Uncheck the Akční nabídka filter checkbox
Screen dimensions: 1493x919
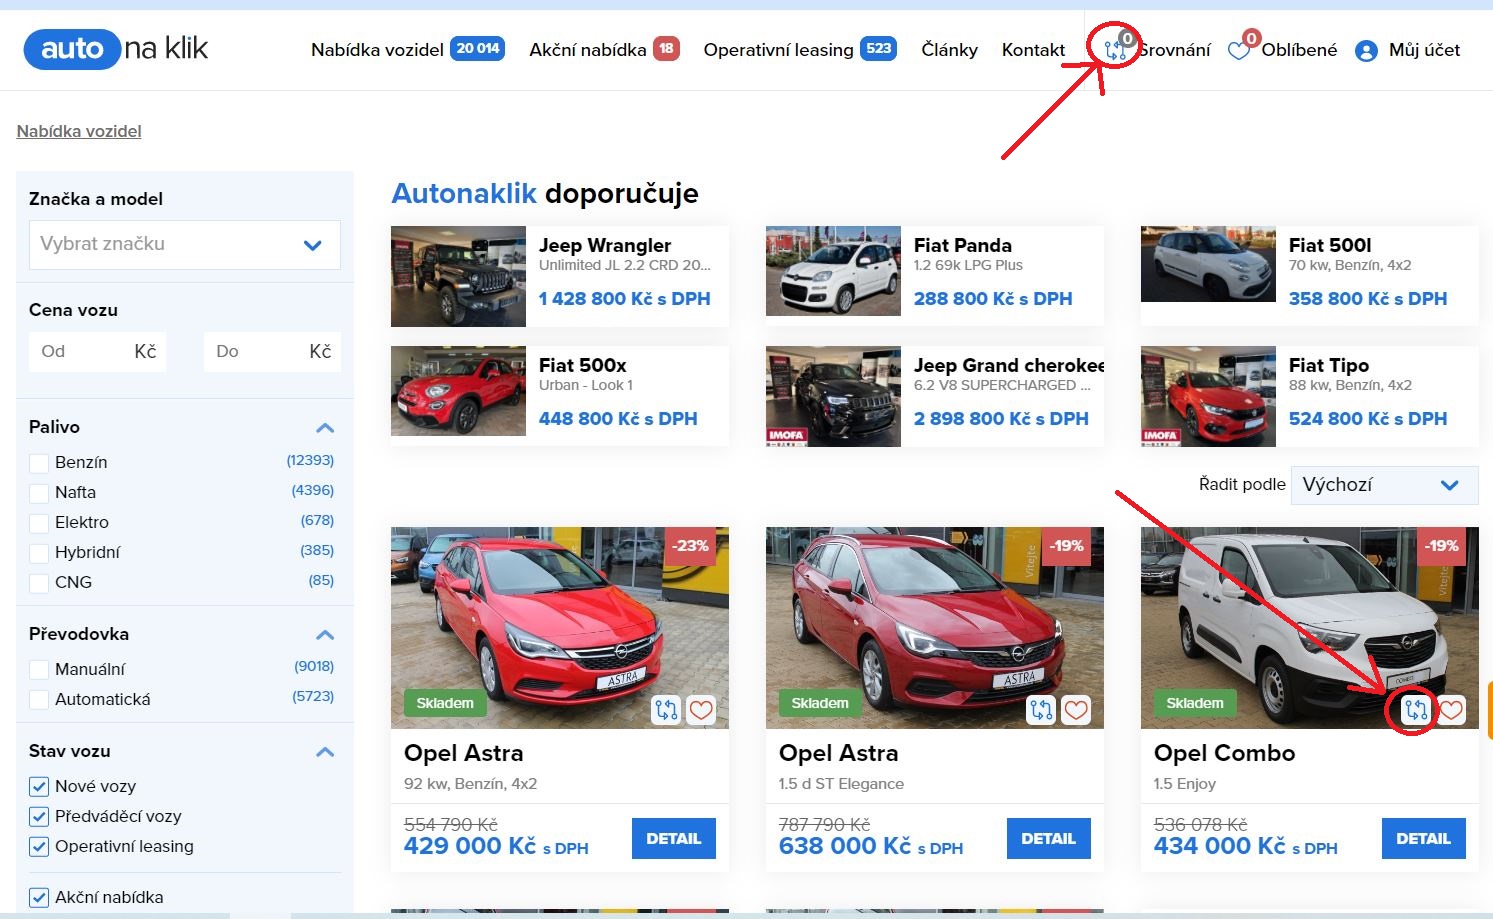coord(39,898)
